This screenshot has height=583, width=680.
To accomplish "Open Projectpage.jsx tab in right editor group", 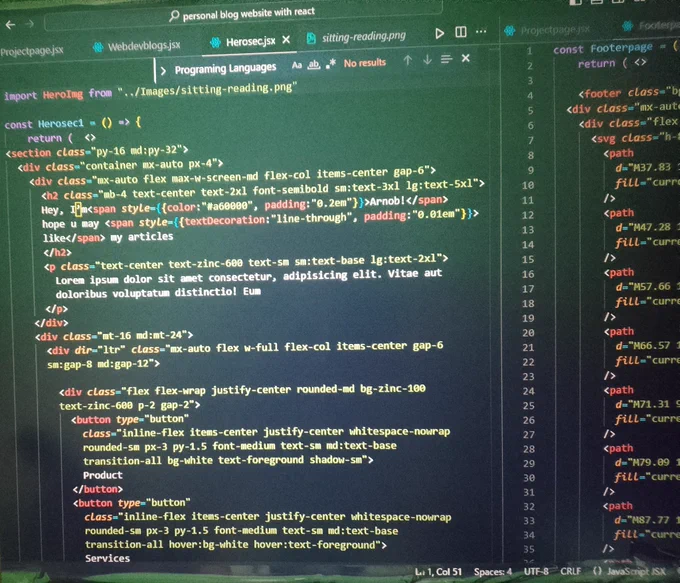I will 547,30.
